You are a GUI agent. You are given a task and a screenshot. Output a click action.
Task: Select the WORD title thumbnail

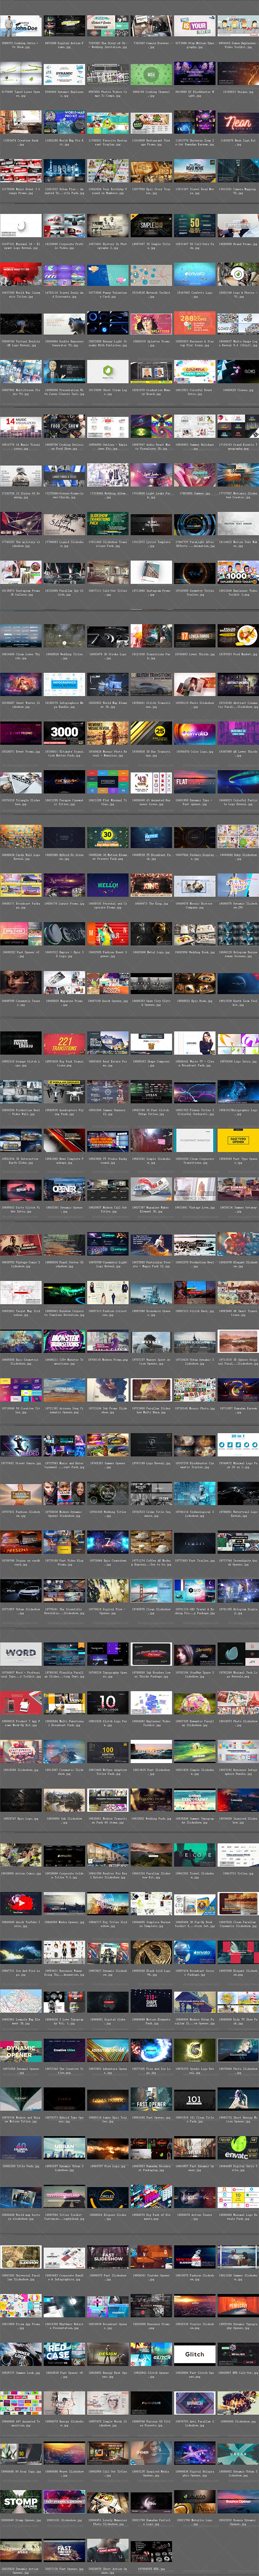(21, 1653)
